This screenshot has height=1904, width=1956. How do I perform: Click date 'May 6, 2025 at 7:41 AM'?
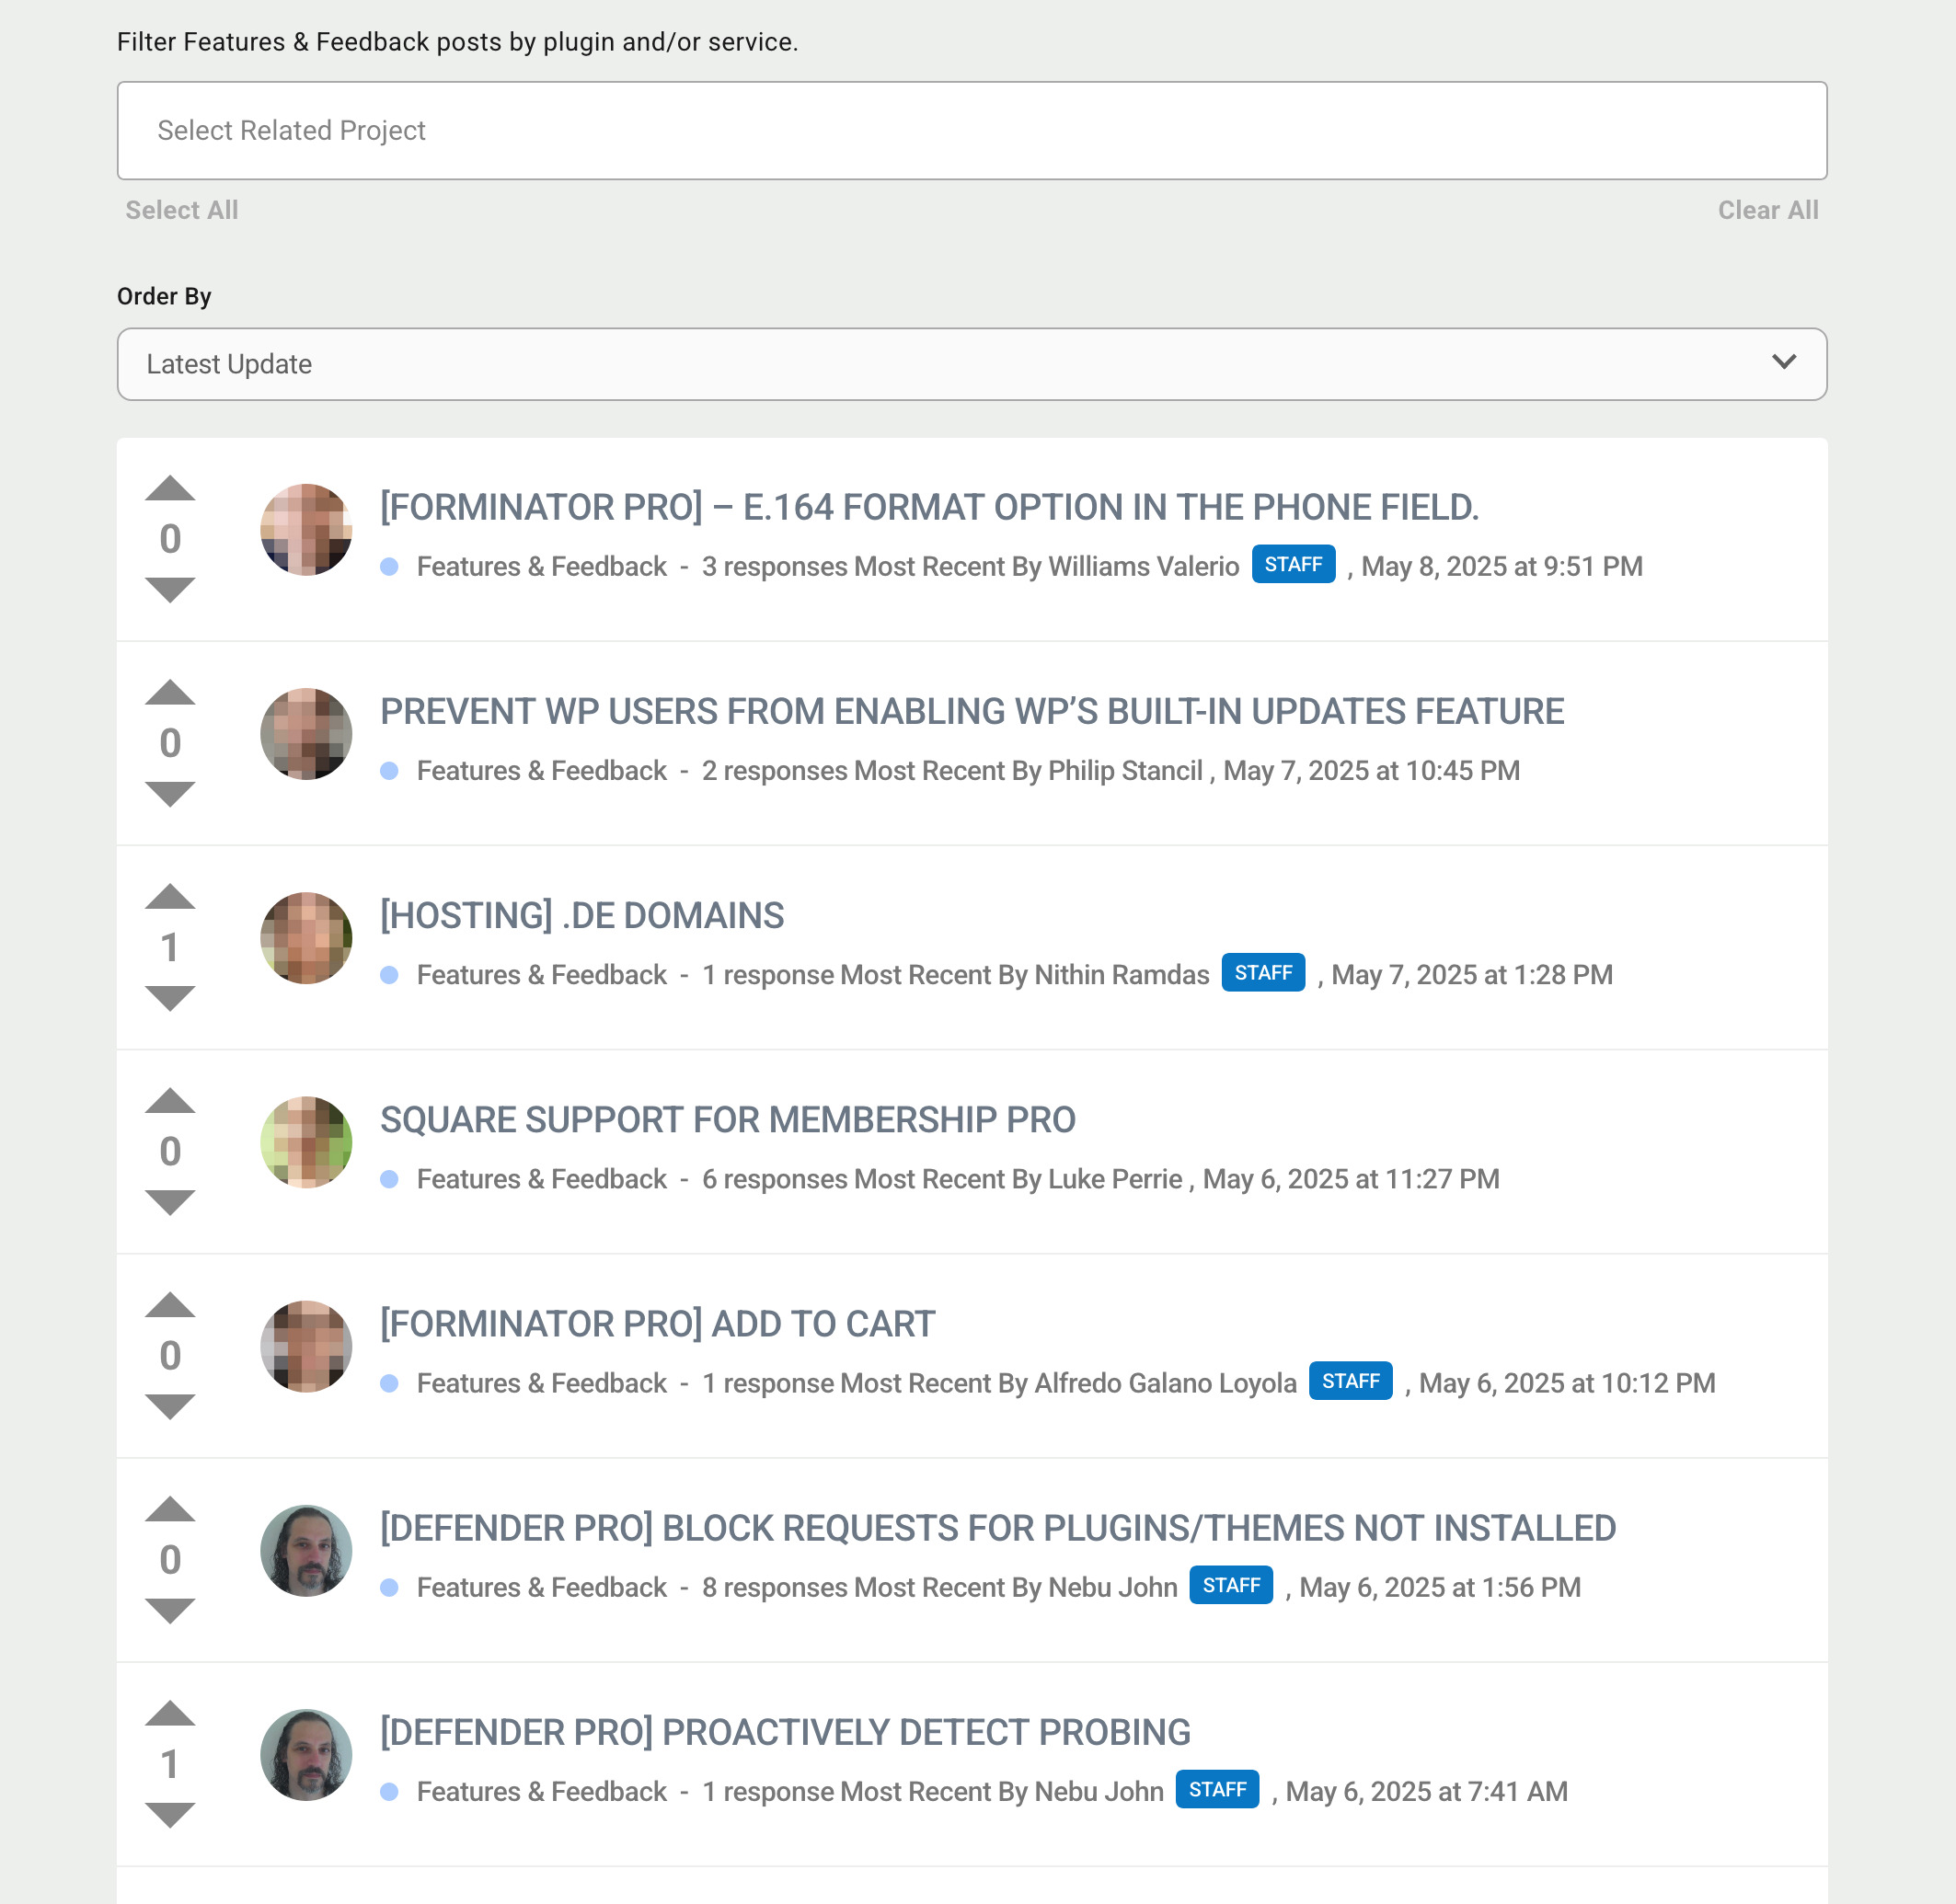click(1426, 1791)
